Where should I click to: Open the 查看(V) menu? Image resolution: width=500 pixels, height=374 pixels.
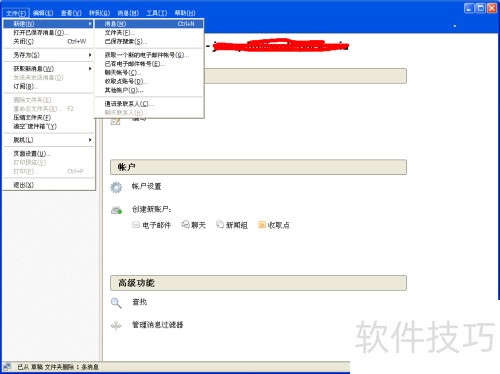point(71,13)
